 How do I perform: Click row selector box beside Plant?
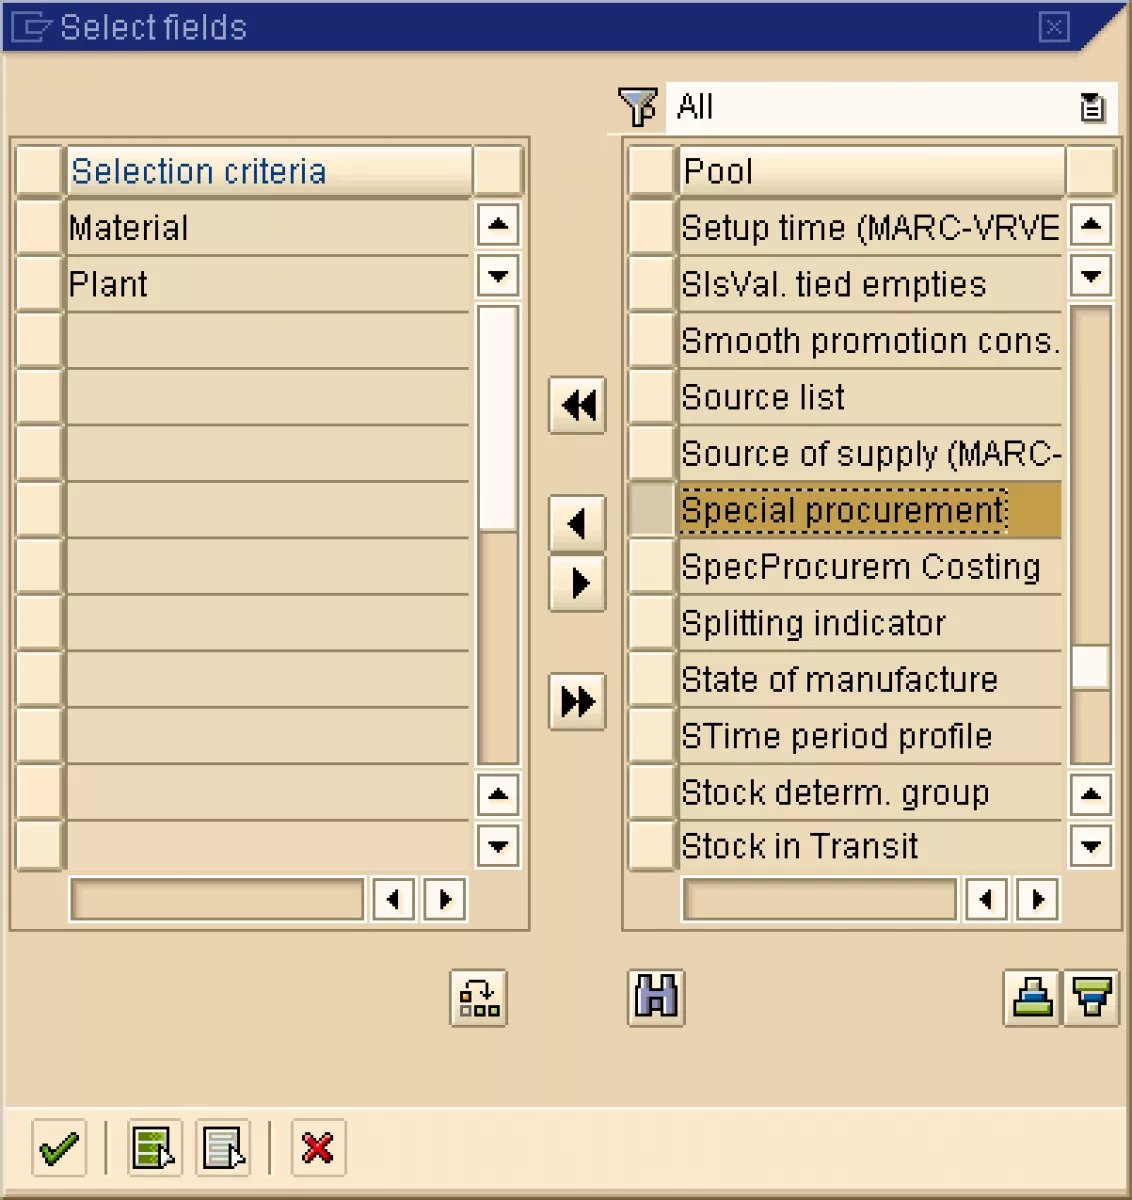point(40,284)
